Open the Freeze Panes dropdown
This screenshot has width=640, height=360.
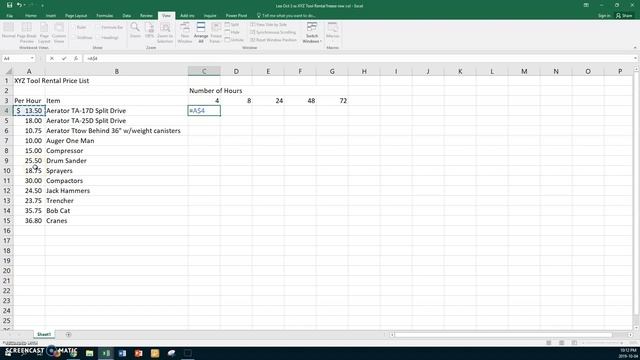[216, 33]
